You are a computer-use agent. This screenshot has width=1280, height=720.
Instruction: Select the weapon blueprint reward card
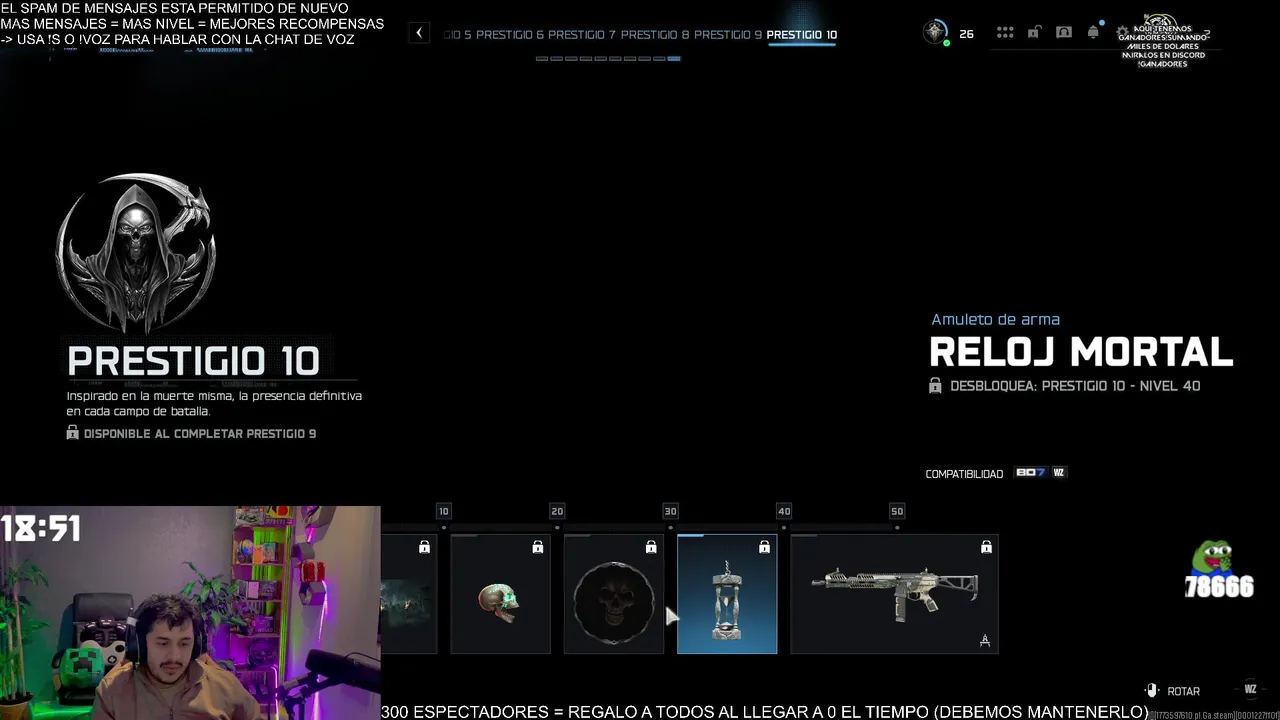pos(894,594)
